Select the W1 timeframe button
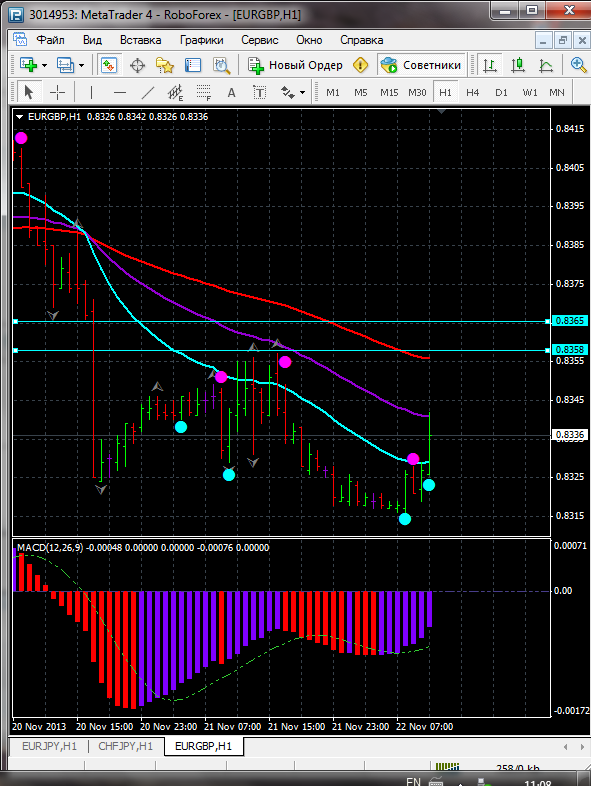Viewport: 600px width, 786px height. click(530, 92)
